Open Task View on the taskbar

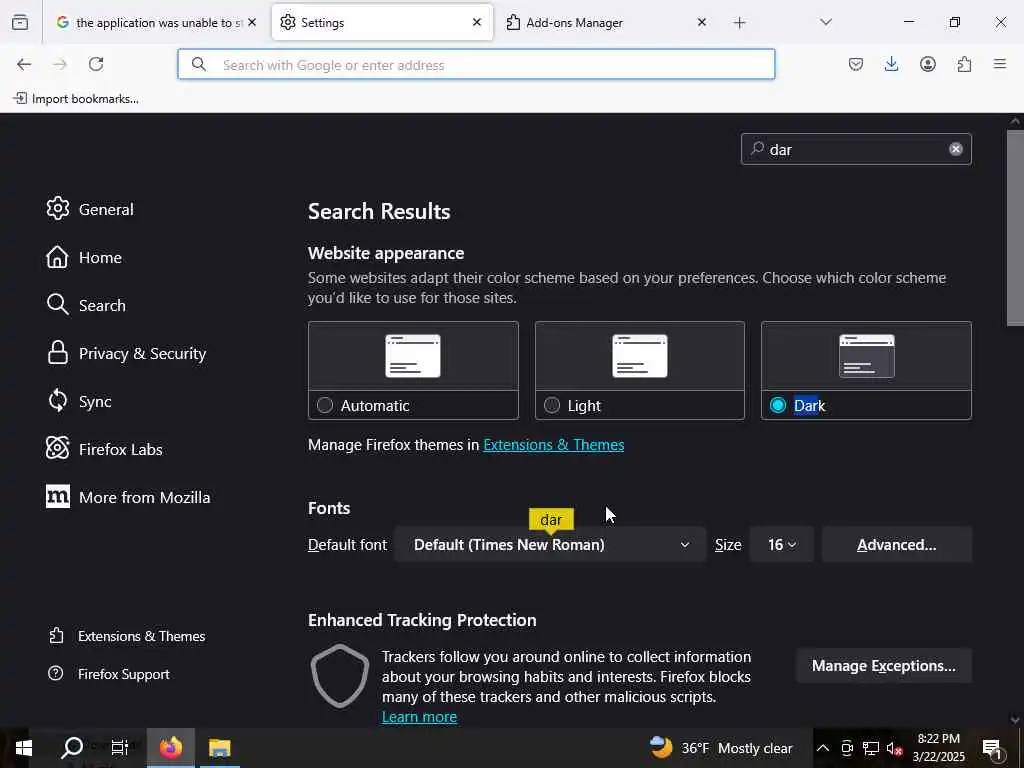pyautogui.click(x=120, y=748)
